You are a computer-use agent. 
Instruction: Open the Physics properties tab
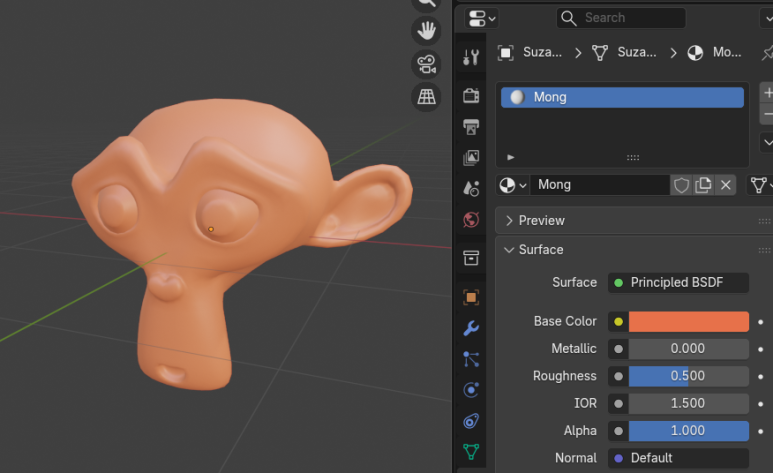(471, 390)
